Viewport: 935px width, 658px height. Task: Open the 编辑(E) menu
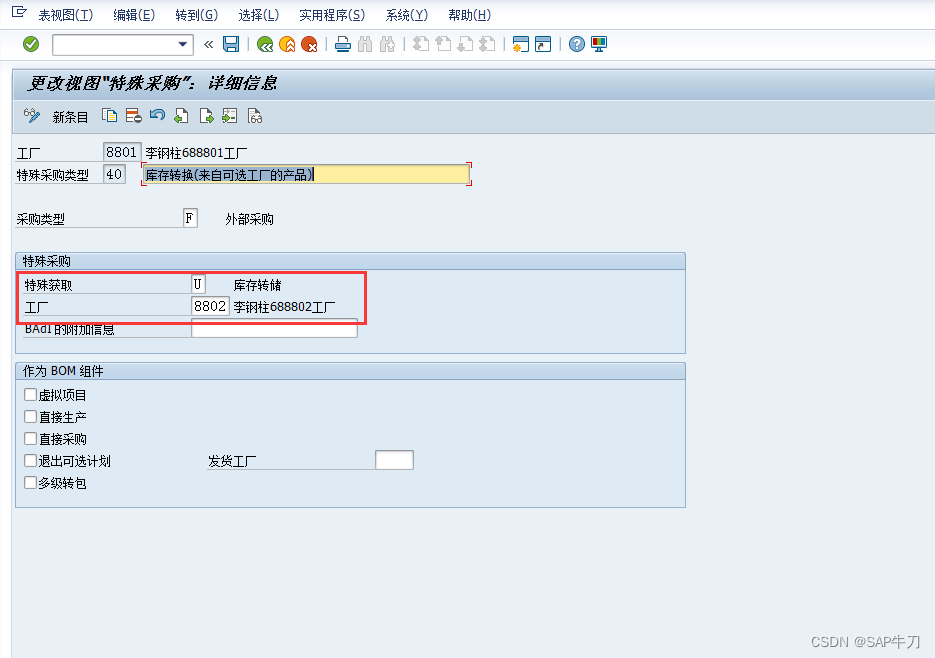pos(134,15)
